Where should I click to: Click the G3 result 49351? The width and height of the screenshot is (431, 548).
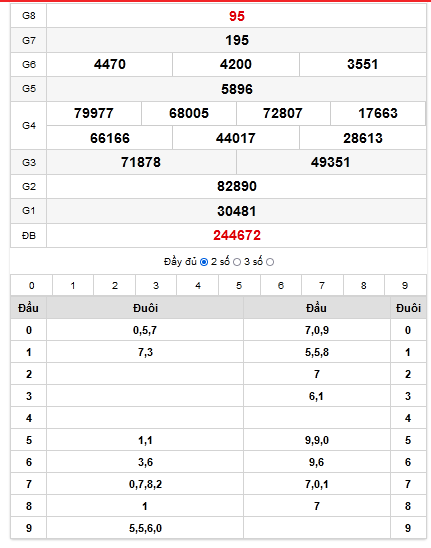[x=330, y=162]
